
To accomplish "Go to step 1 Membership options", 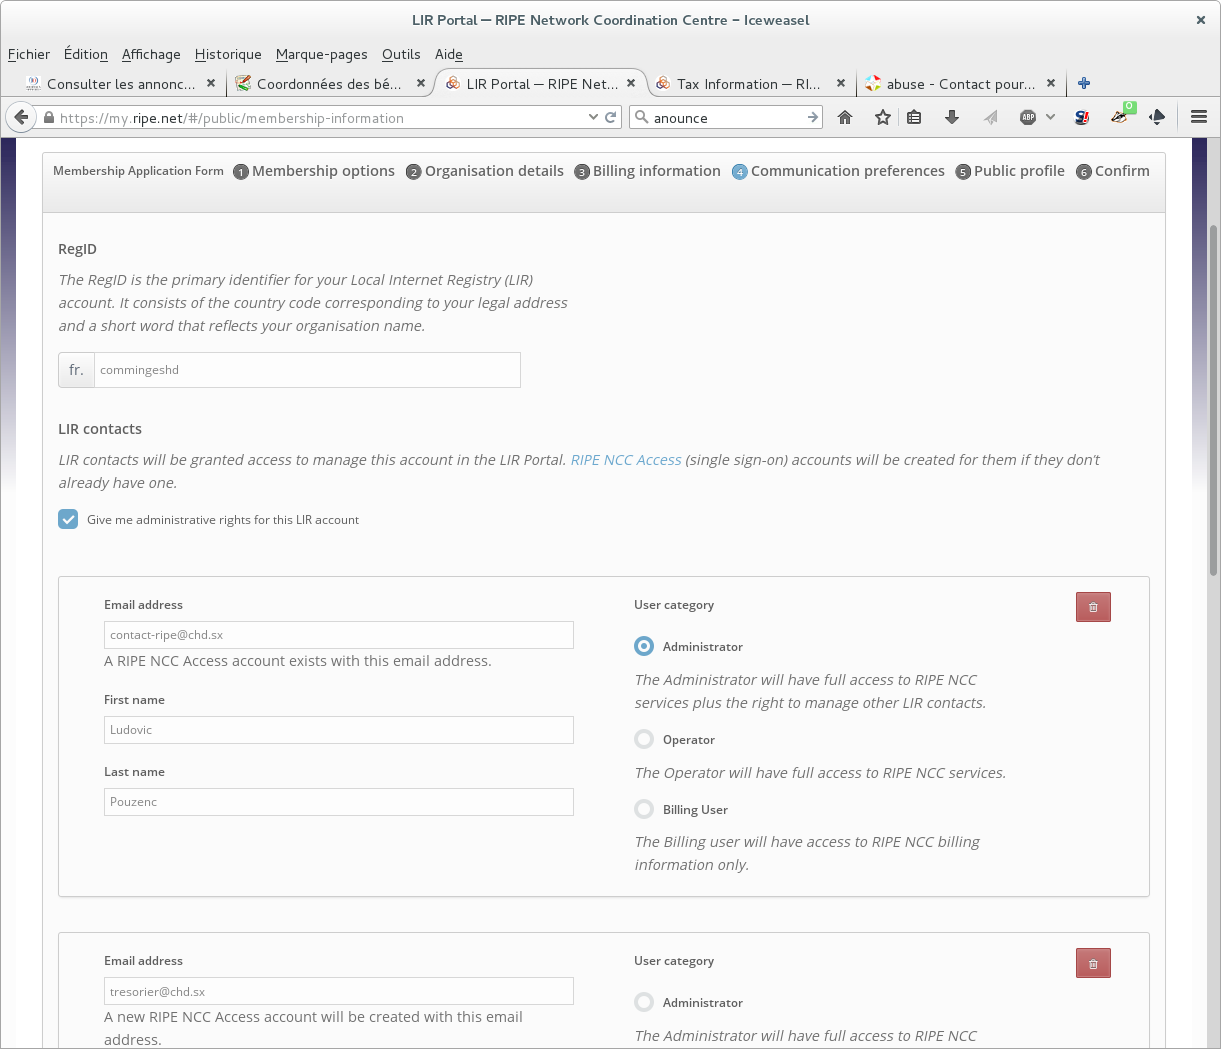I will [x=314, y=171].
